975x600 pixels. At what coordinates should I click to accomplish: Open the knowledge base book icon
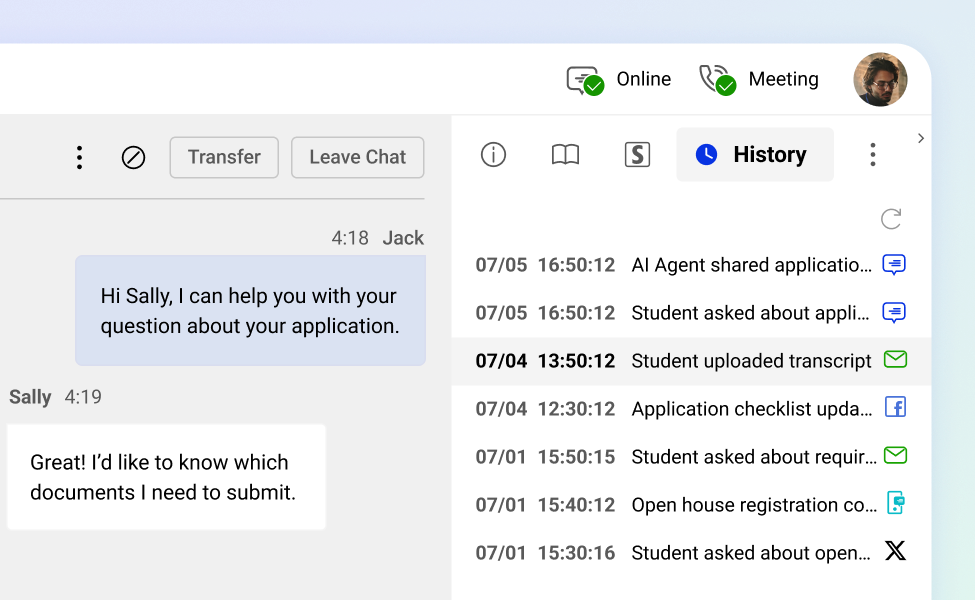pos(565,154)
